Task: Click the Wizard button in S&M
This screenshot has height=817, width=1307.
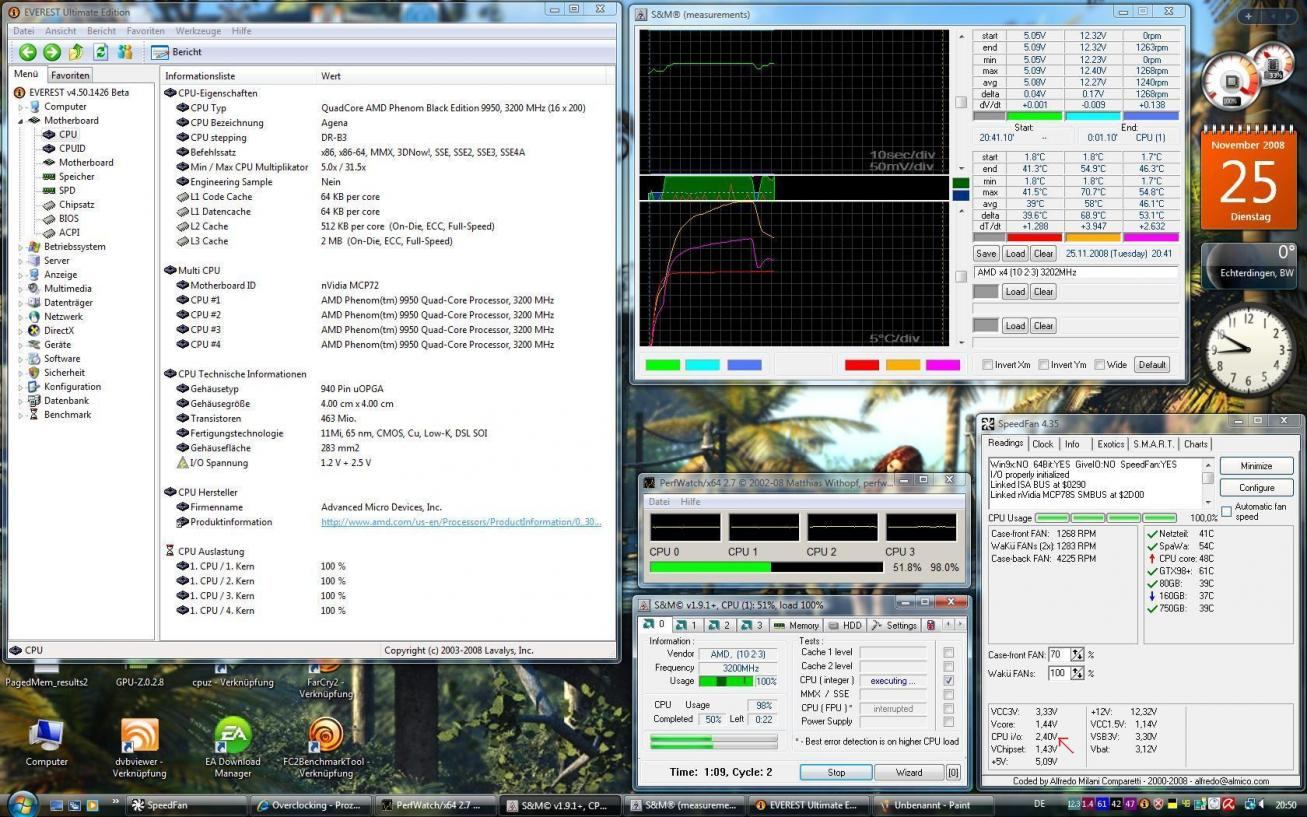Action: pyautogui.click(x=909, y=772)
